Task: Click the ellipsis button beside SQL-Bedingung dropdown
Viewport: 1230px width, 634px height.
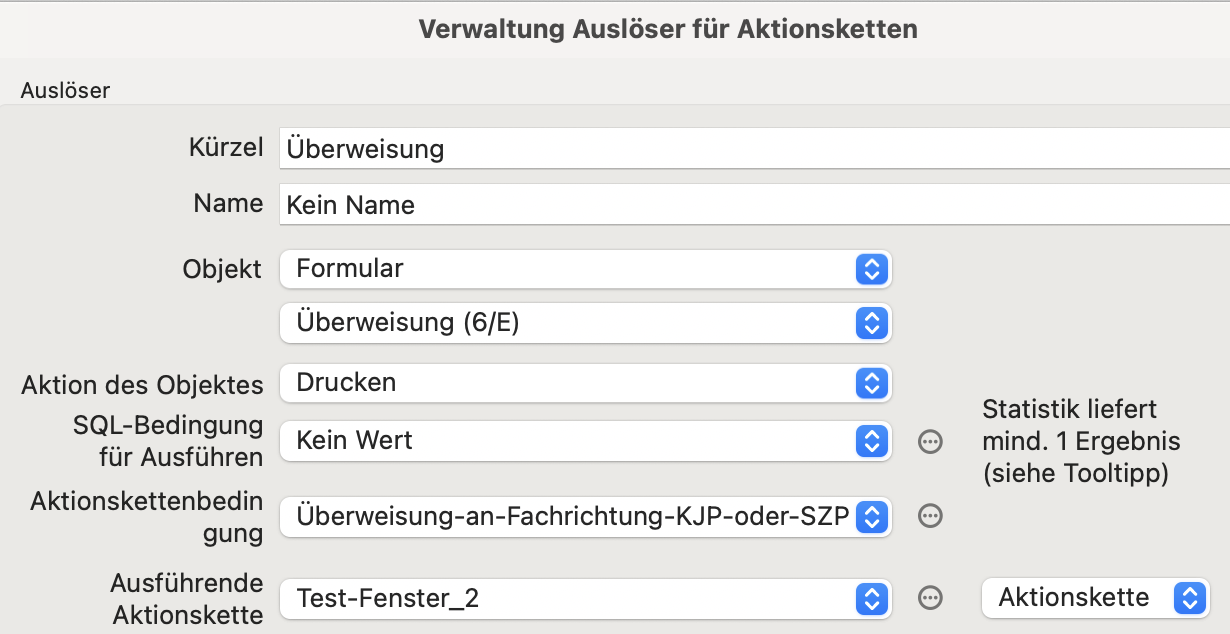Action: 930,441
